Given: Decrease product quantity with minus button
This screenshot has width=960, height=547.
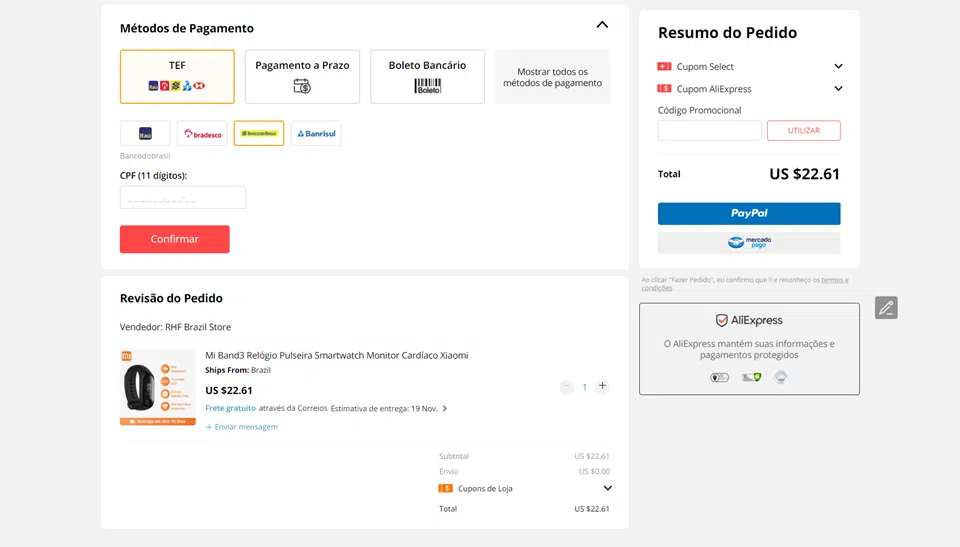Looking at the screenshot, I should (x=567, y=387).
